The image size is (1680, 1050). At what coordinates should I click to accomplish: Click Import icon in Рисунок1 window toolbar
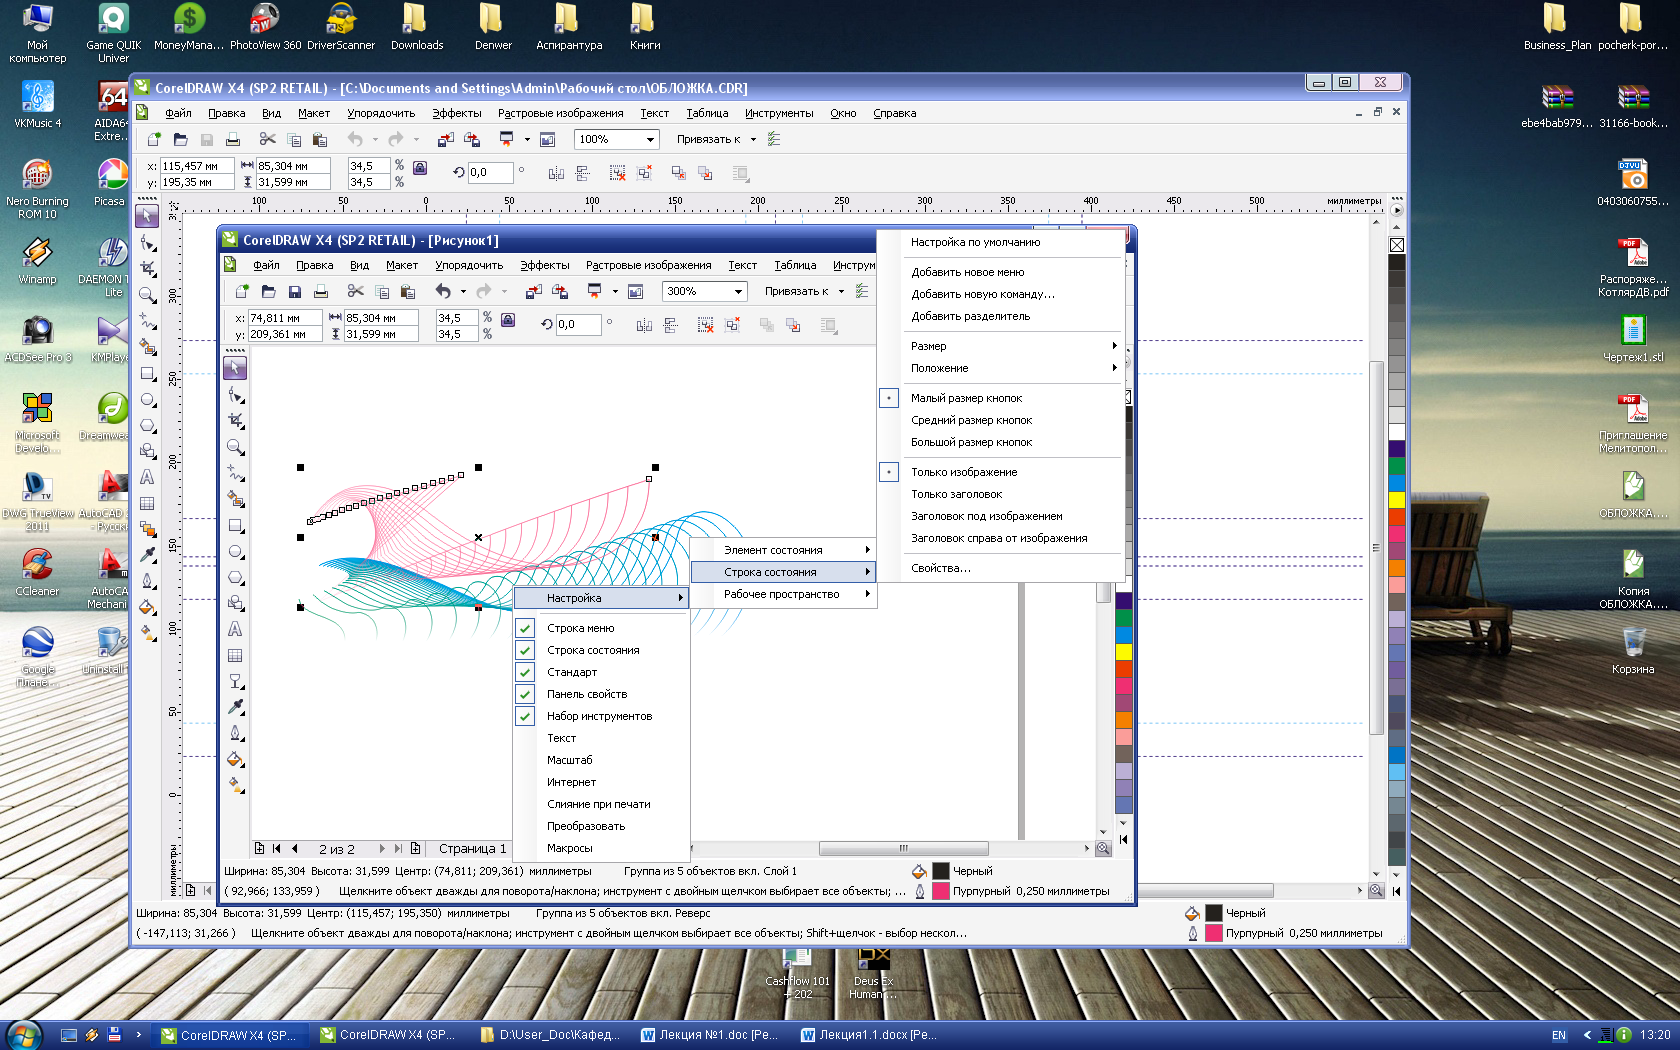pyautogui.click(x=533, y=291)
